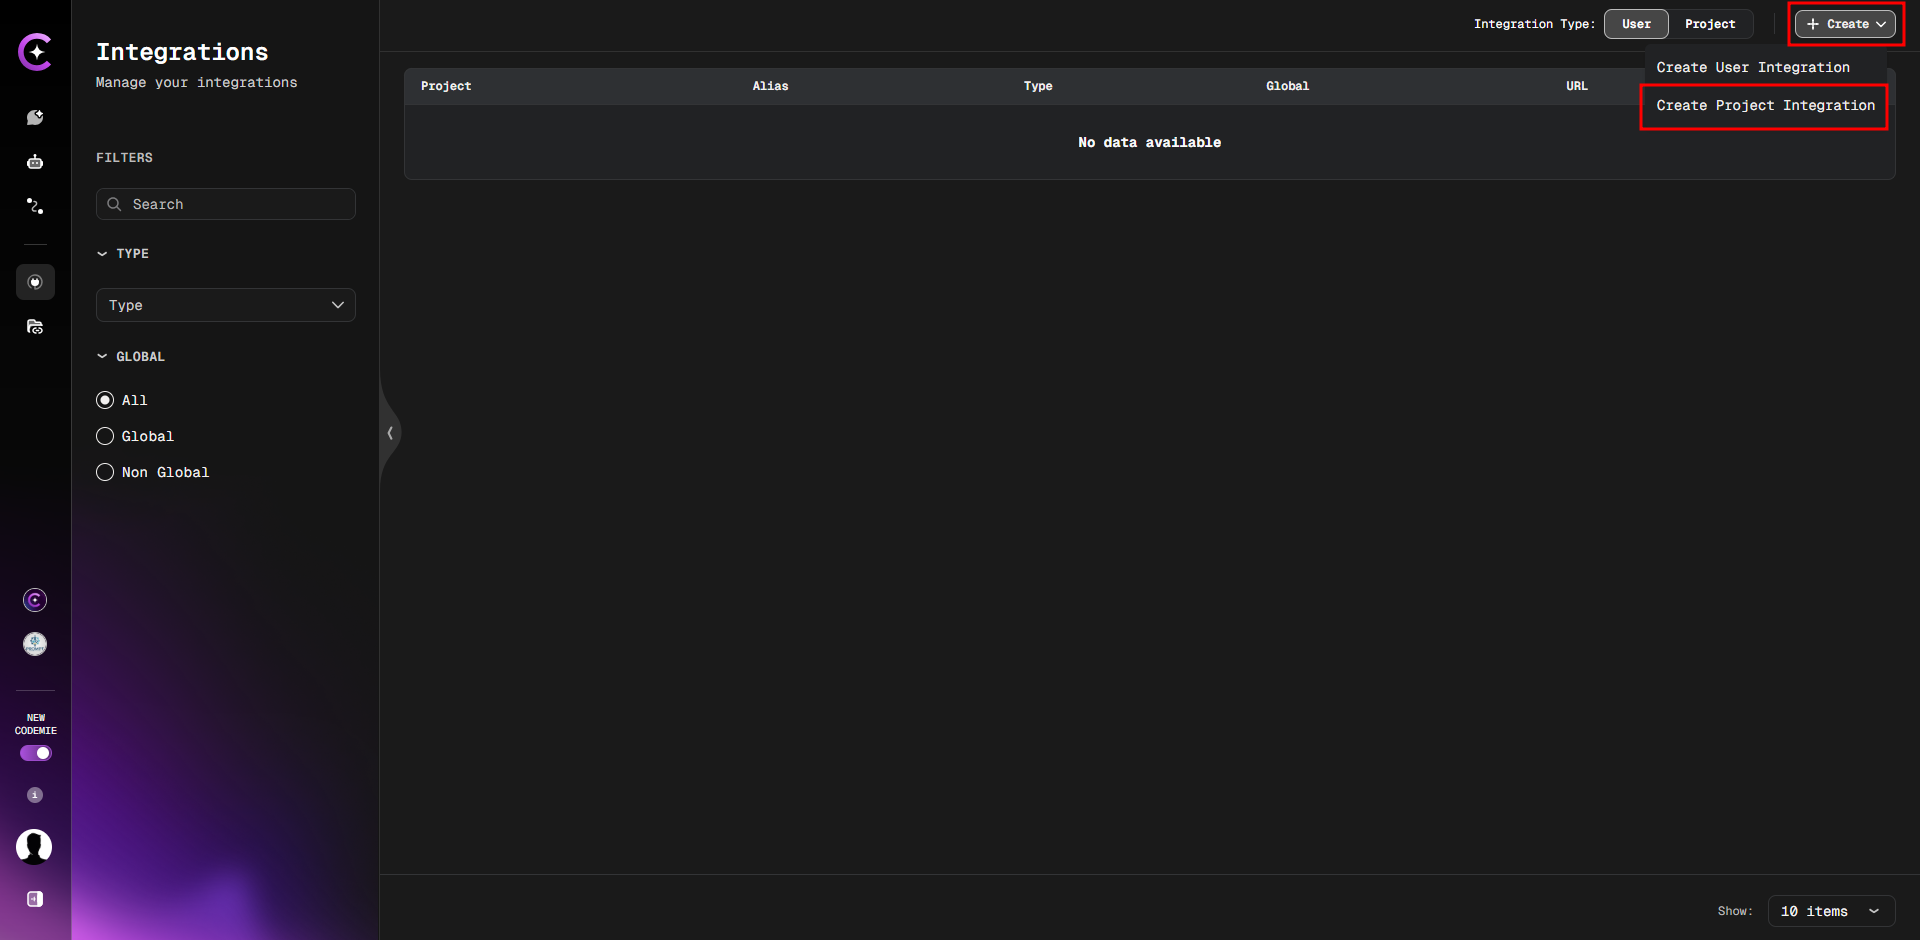Open the Show items count dropdown
Screen dimensions: 1920x940
coord(1830,911)
